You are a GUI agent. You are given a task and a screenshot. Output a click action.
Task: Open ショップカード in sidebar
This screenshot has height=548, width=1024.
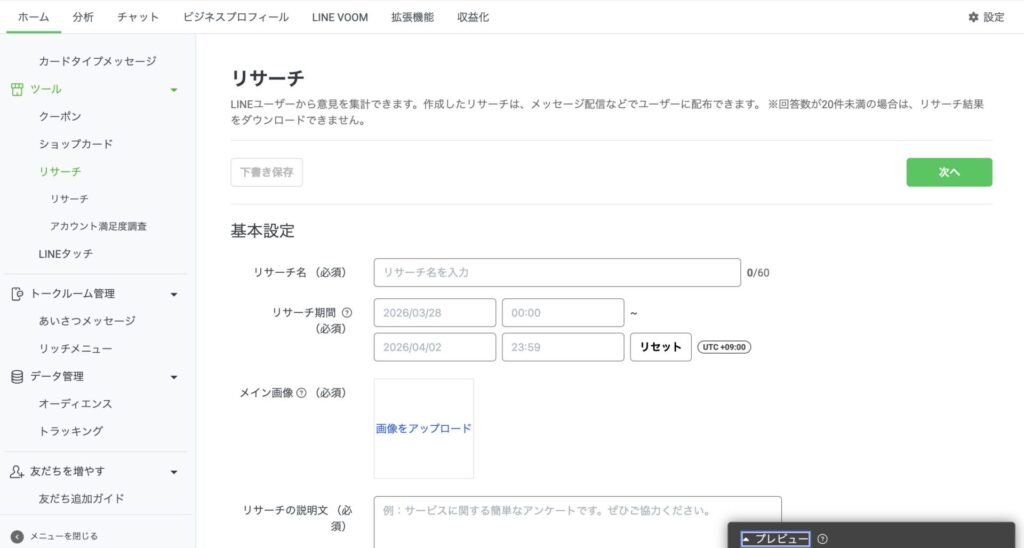pyautogui.click(x=76, y=144)
